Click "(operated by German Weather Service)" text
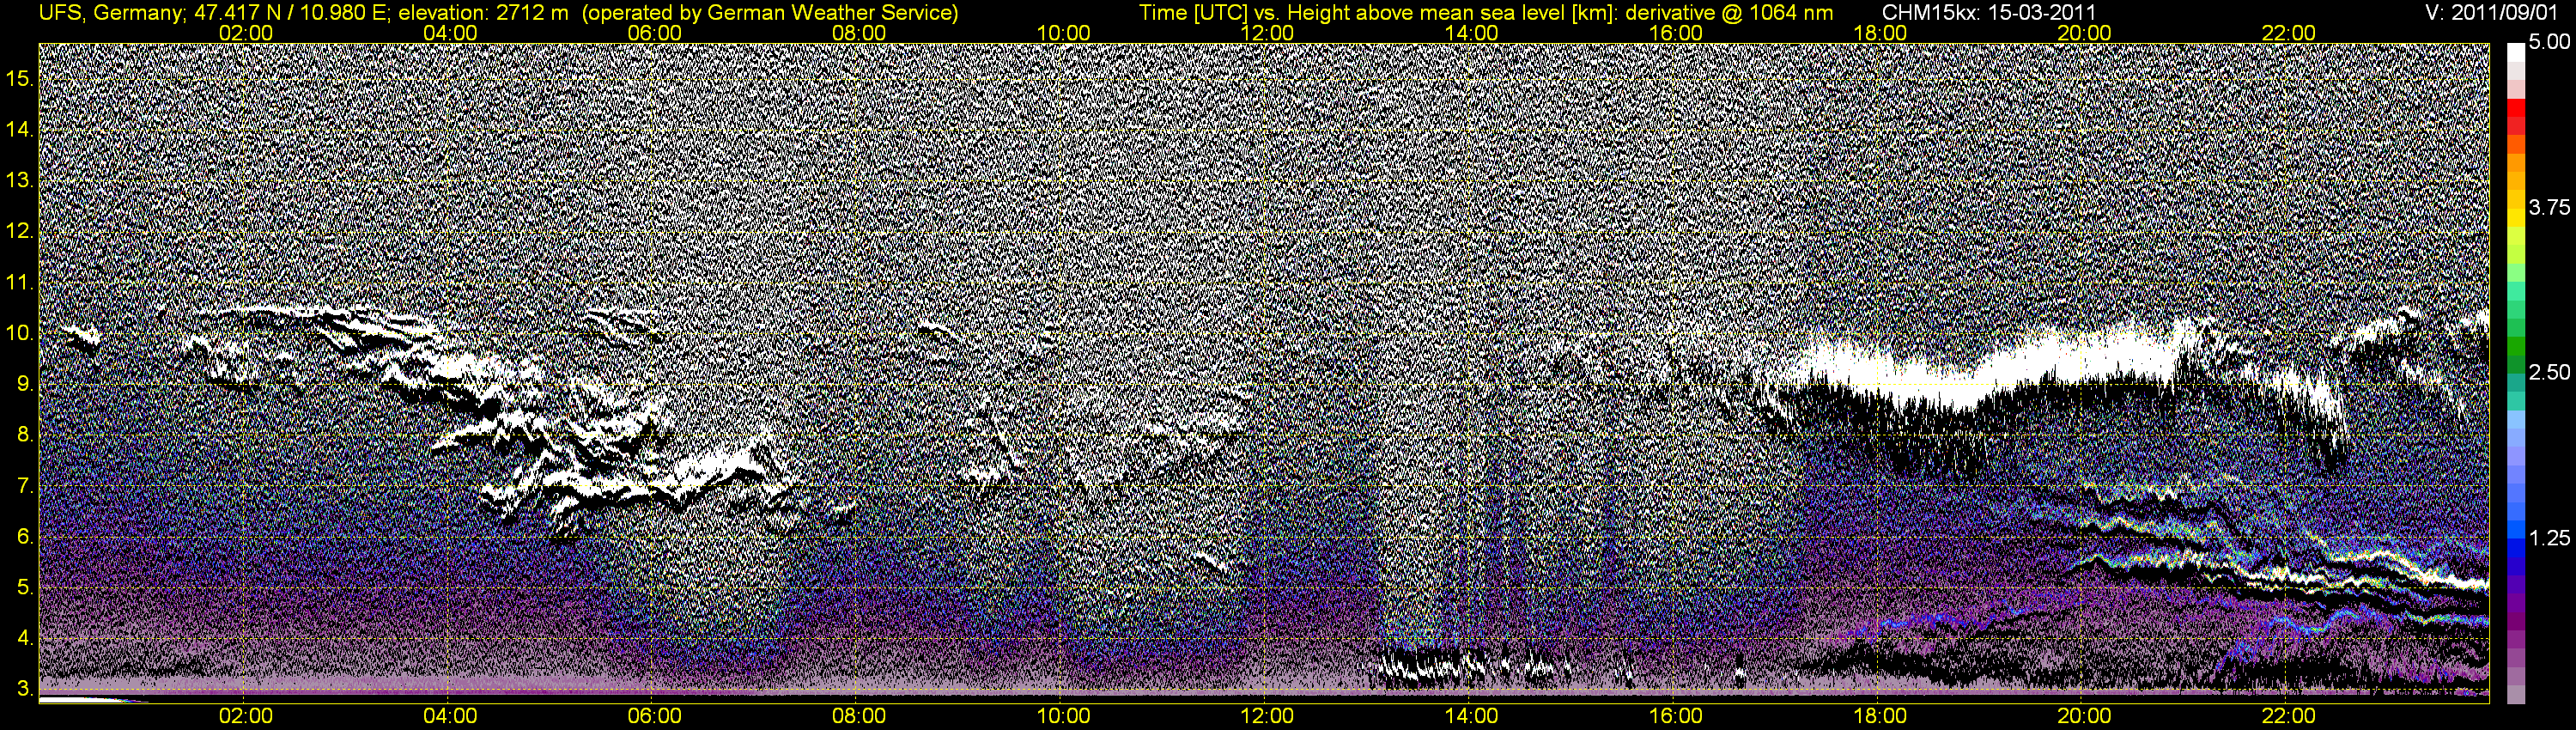 click(x=770, y=12)
